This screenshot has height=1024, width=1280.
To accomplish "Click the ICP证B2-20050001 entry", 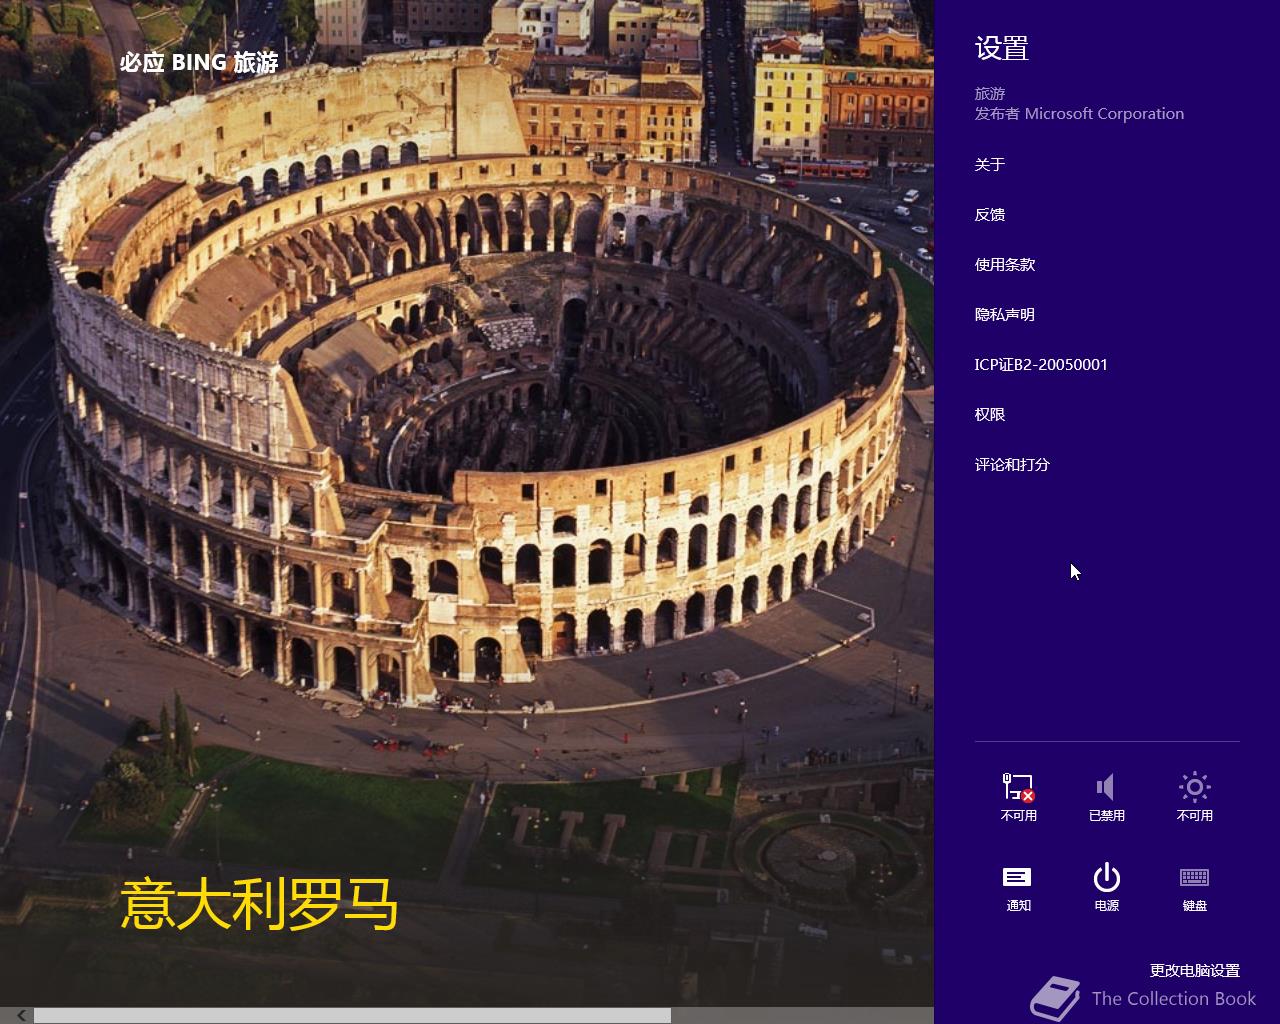I will tap(1041, 364).
